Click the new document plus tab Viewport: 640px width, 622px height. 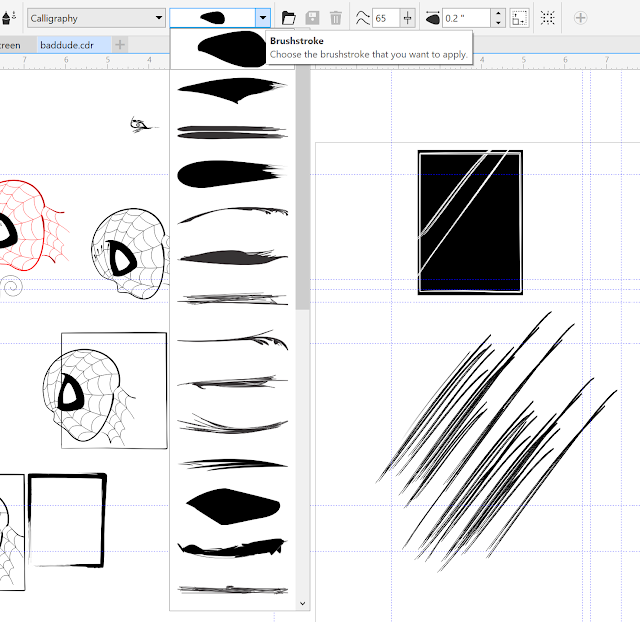click(120, 44)
